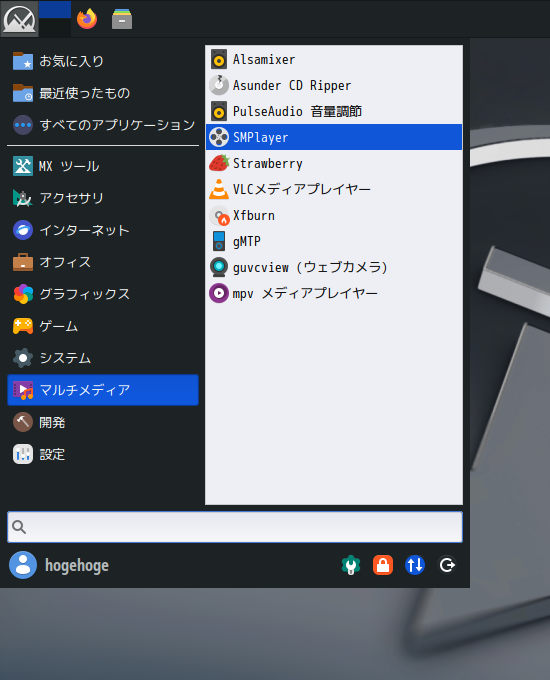Open the switch user icon
550x680 pixels.
(x=415, y=565)
